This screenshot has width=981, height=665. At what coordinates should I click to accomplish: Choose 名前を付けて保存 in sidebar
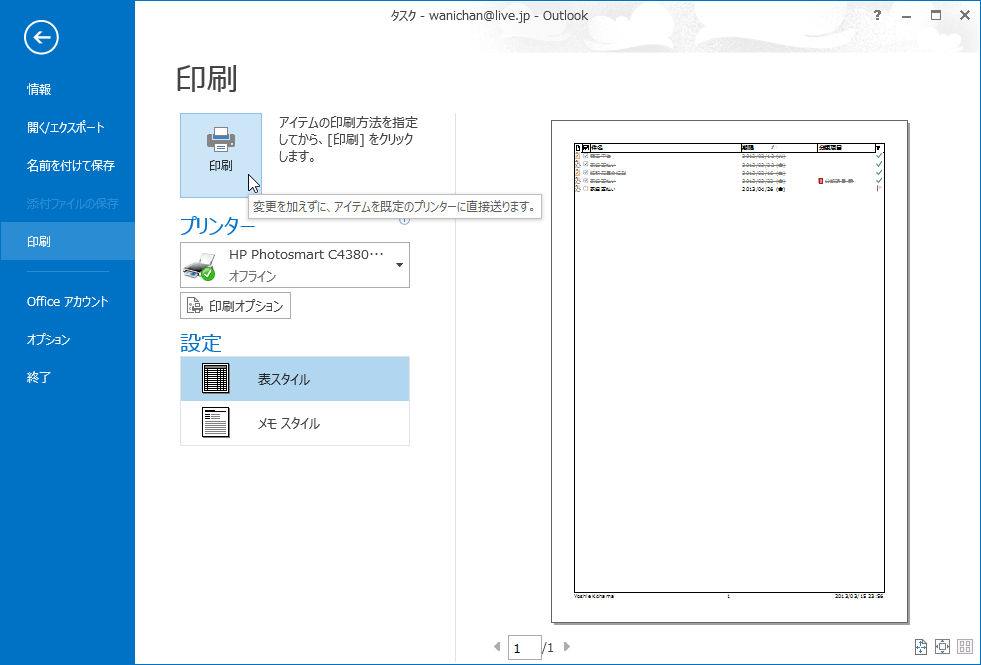71,166
